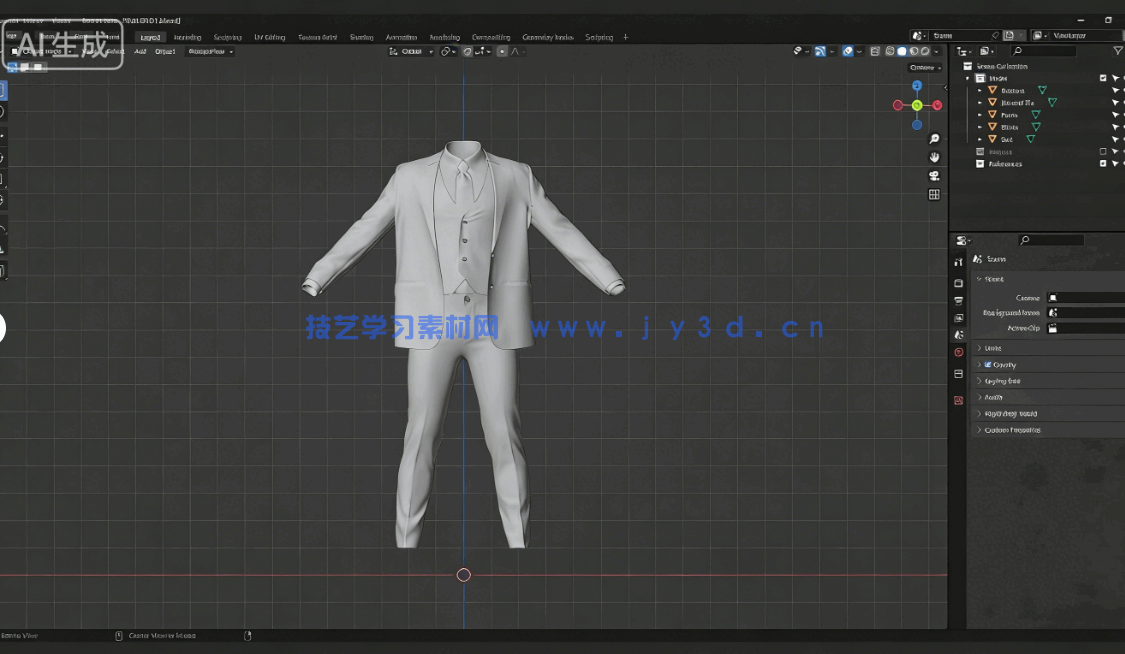
Task: Click the Outliner search field
Action: (x=1045, y=50)
